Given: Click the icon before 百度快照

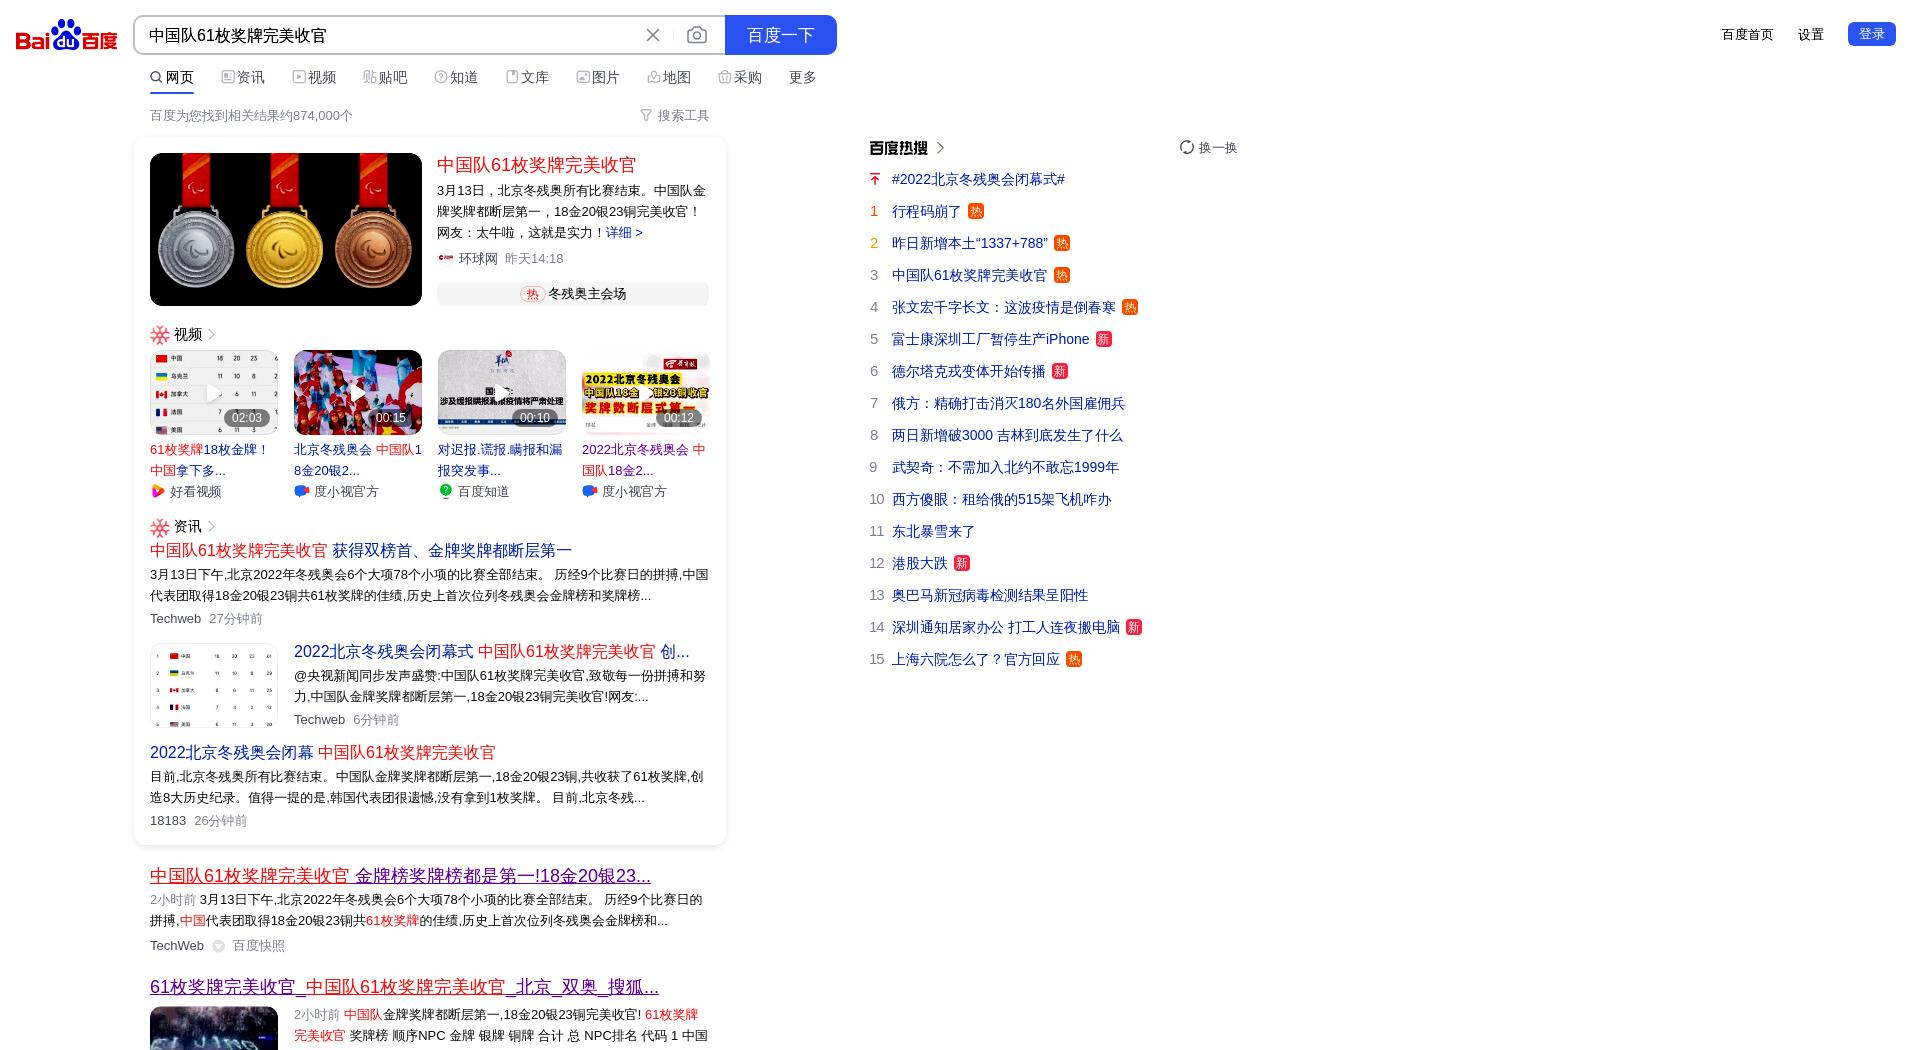Looking at the screenshot, I should [x=218, y=946].
